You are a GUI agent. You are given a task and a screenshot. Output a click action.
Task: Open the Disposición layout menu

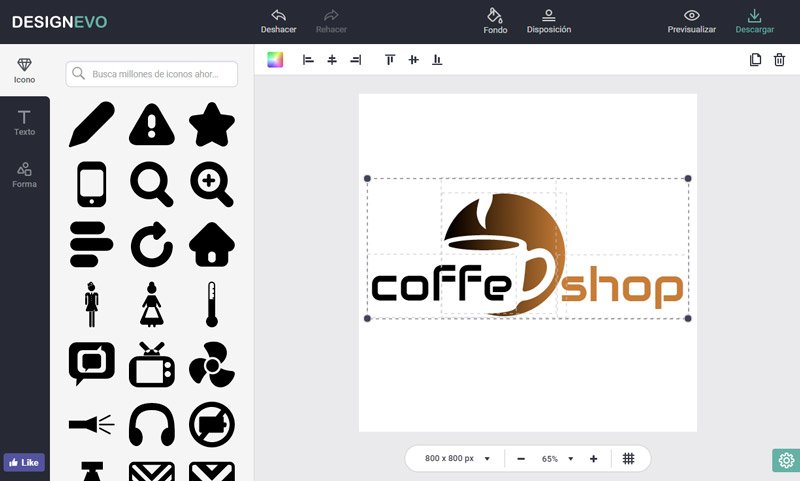[548, 21]
